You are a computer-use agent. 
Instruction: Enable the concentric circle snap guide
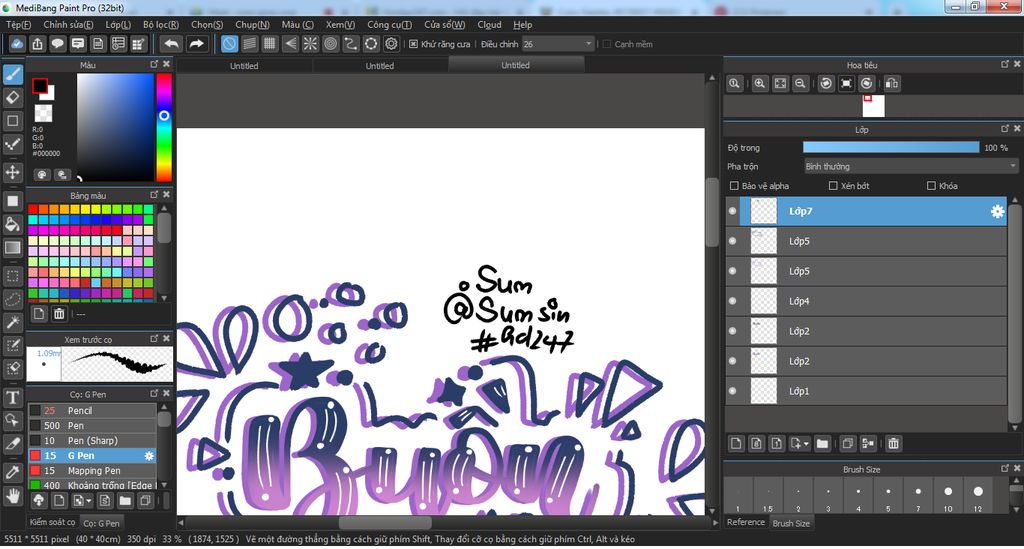coord(330,44)
